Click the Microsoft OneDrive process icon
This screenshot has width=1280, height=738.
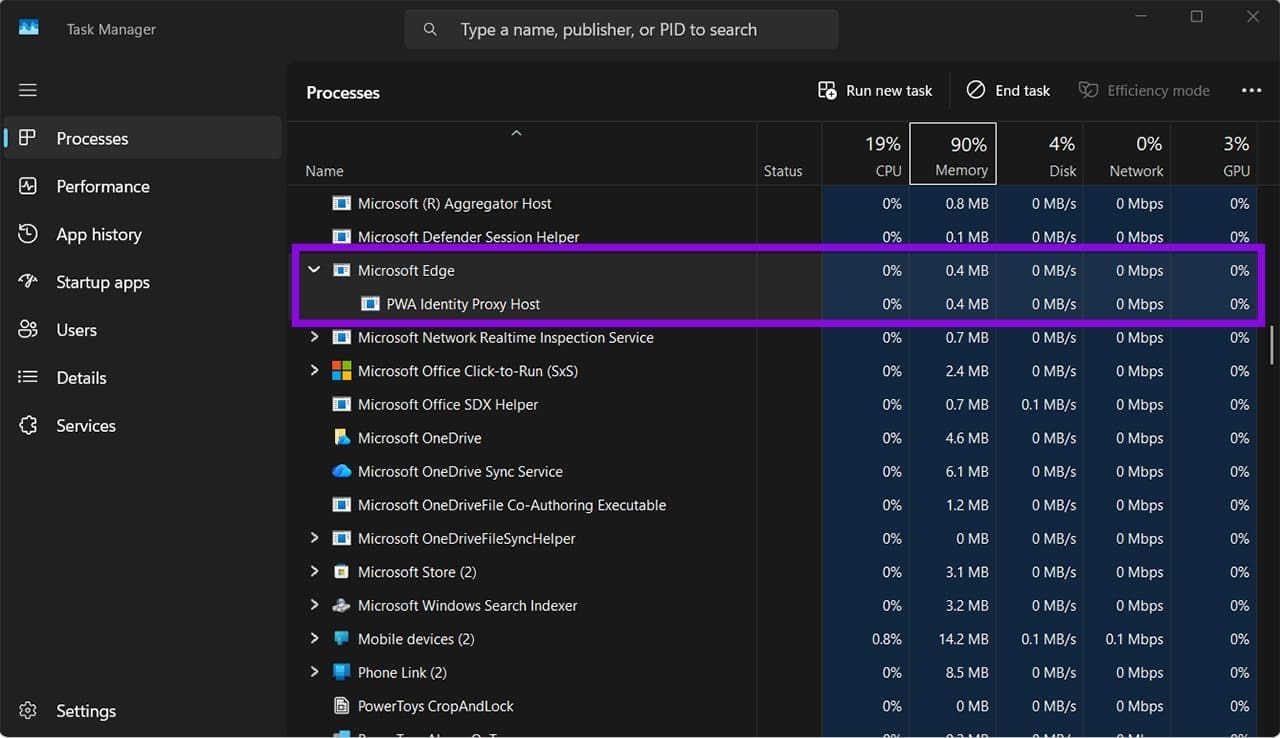pos(342,438)
